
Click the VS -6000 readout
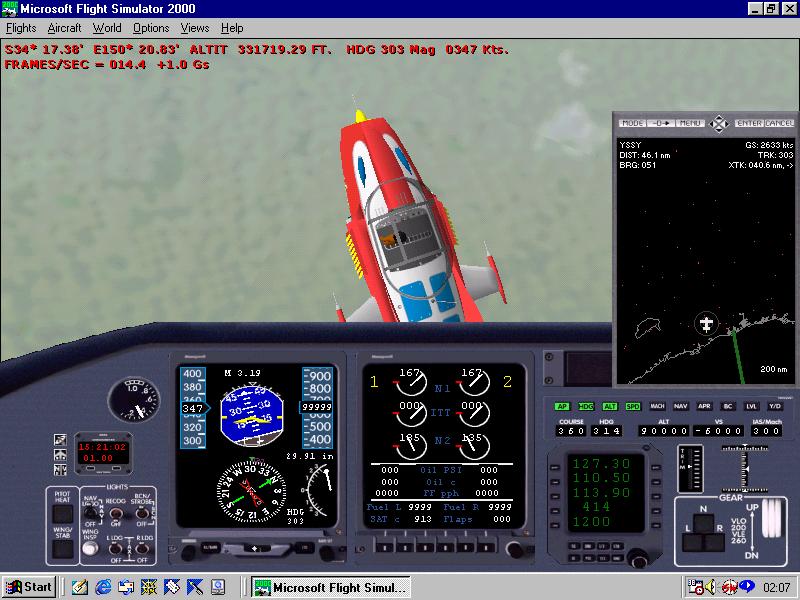pyautogui.click(x=718, y=431)
